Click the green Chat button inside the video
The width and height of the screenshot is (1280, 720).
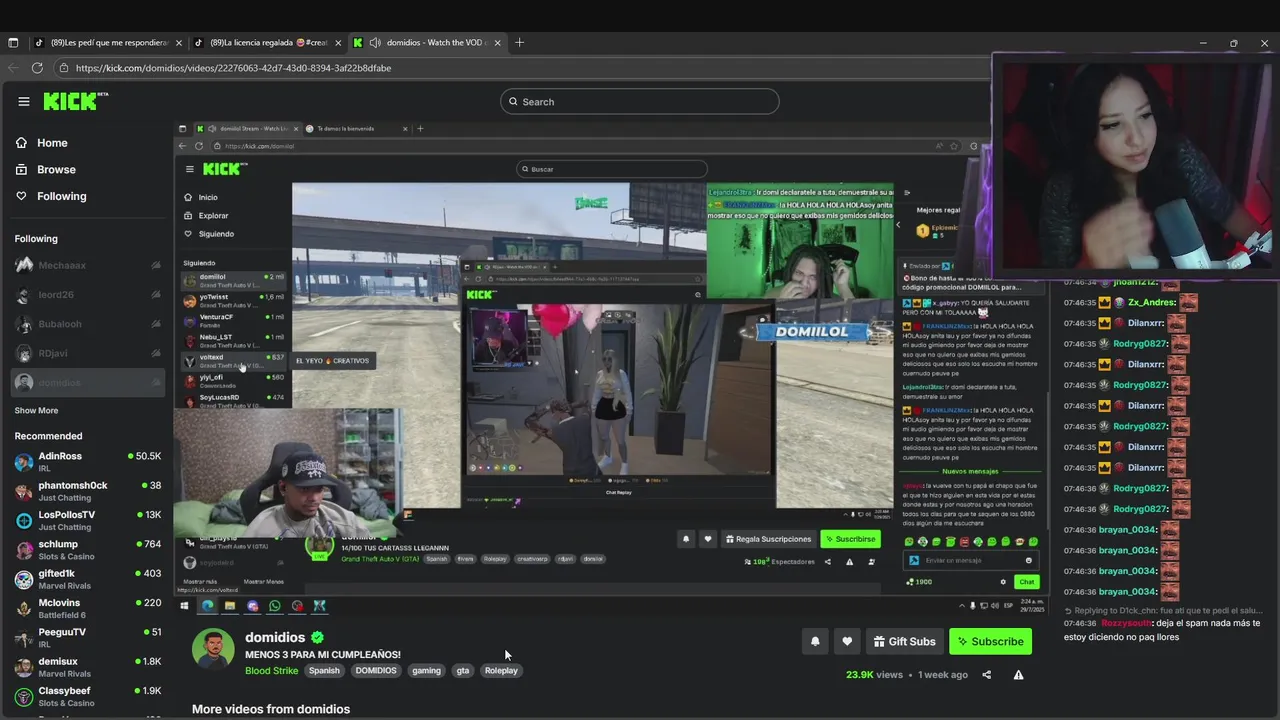[1026, 582]
